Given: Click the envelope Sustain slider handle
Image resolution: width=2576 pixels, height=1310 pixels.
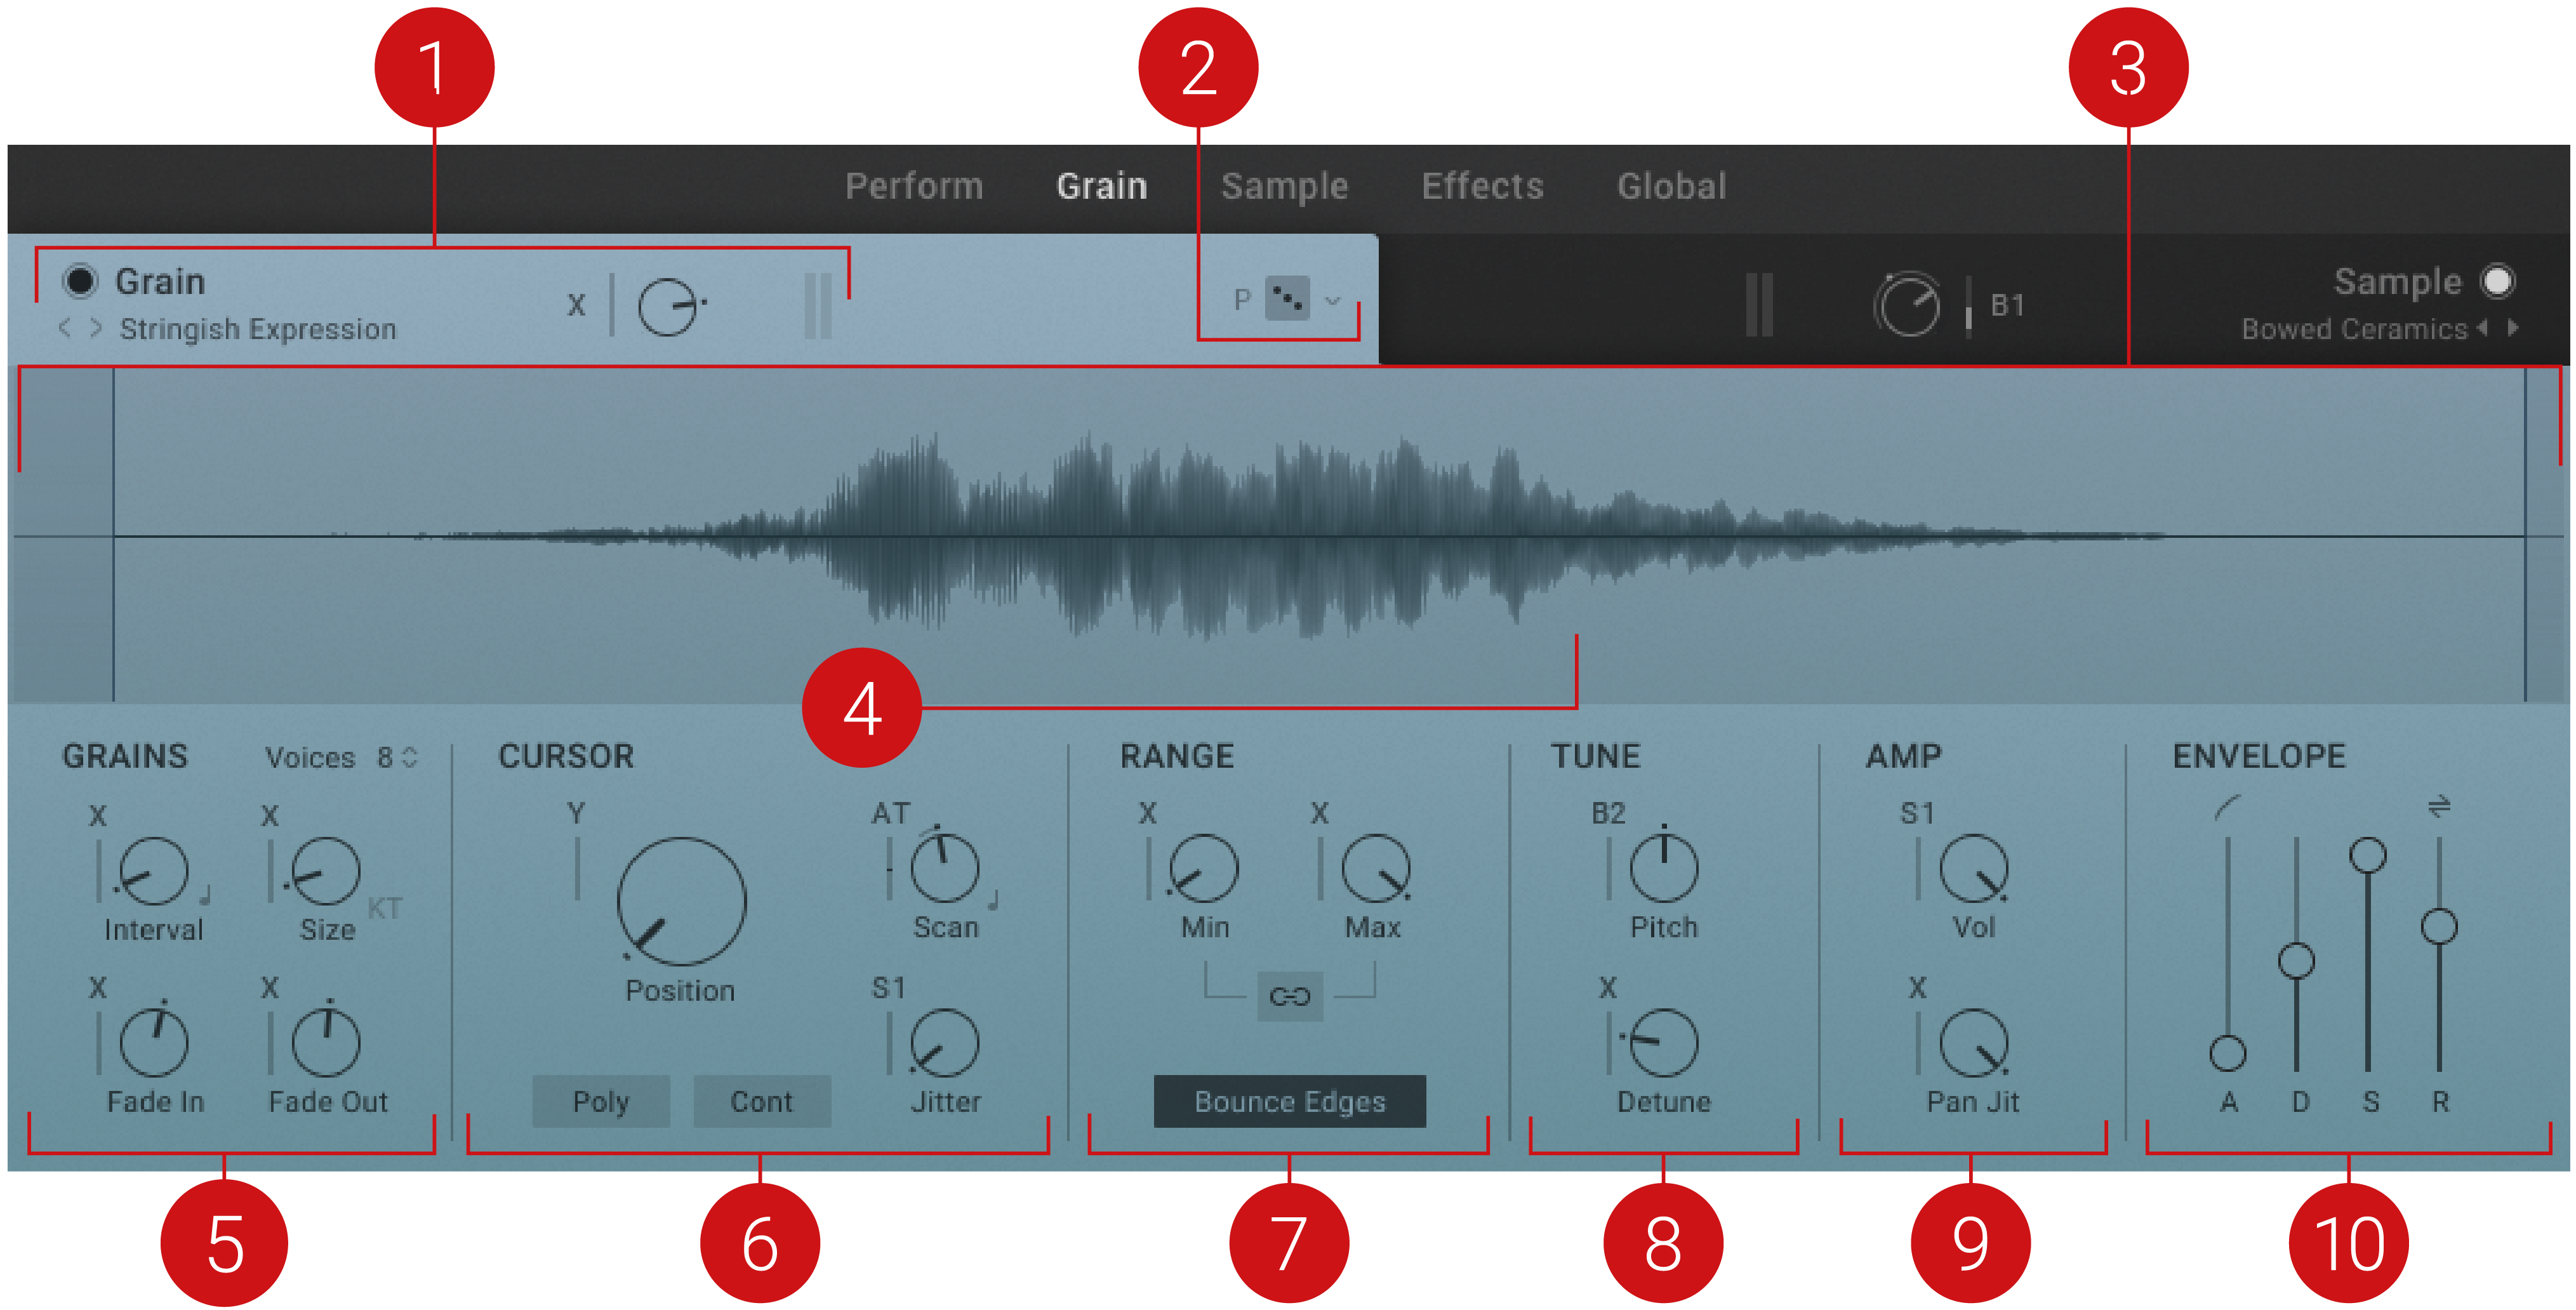Looking at the screenshot, I should tap(2367, 855).
